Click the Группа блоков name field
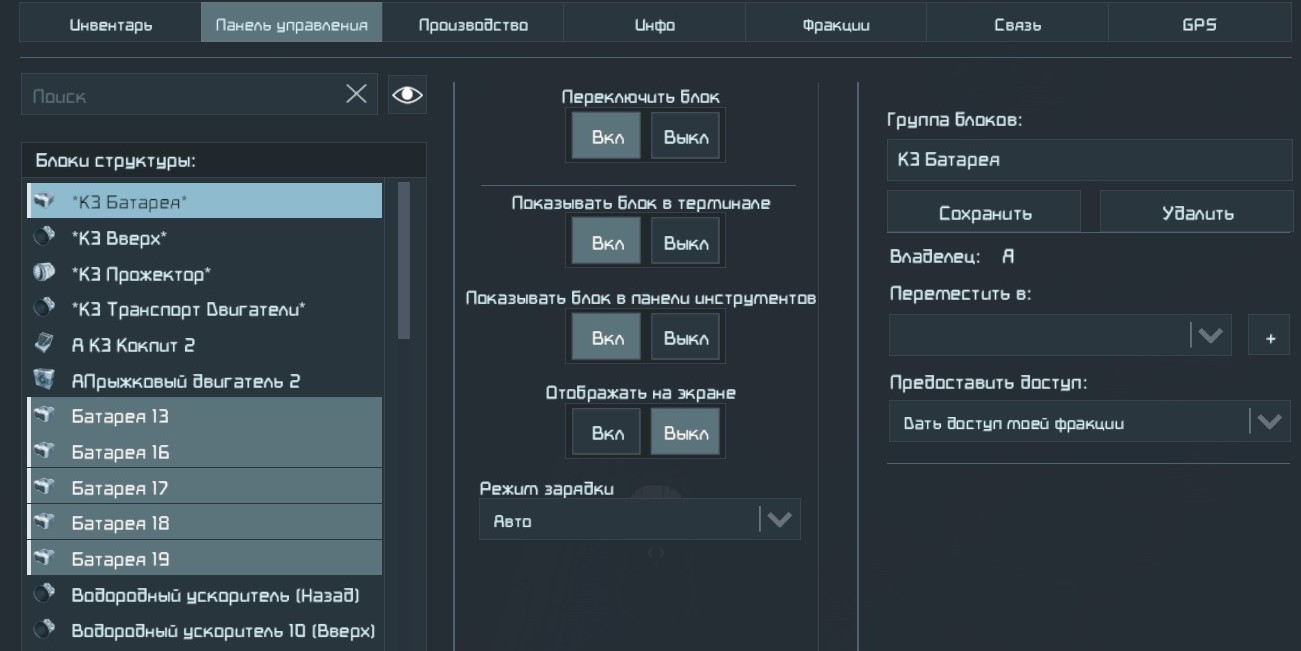This screenshot has height=651, width=1301. 1090,160
